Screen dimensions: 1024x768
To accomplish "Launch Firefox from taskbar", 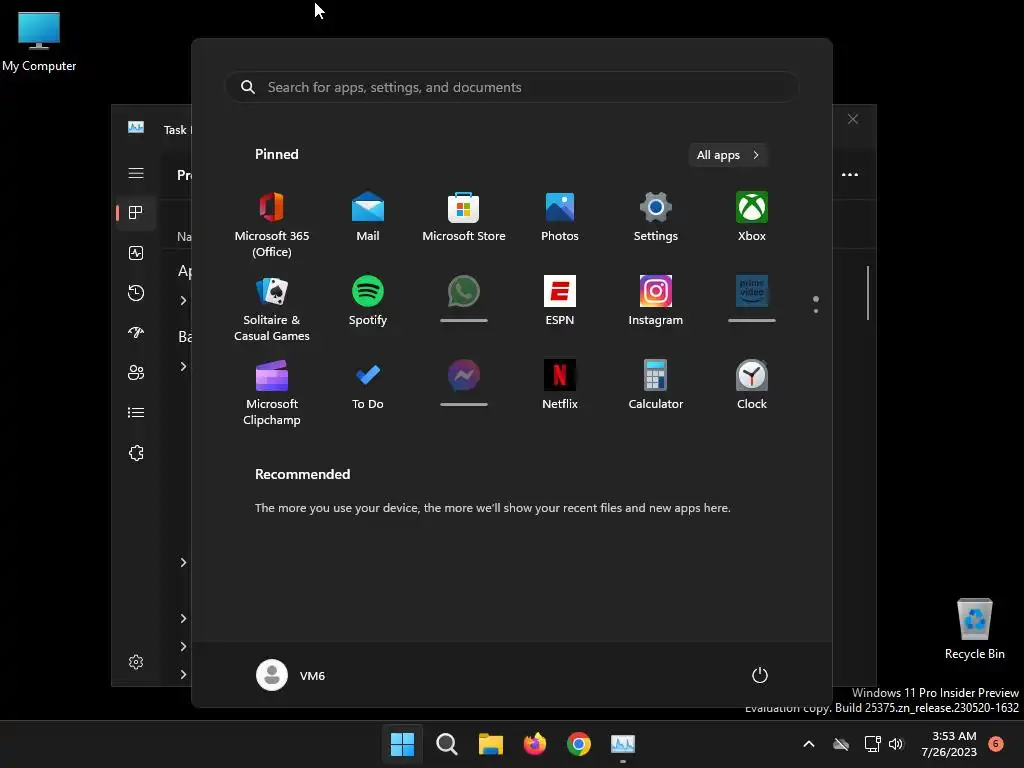I will 535,744.
